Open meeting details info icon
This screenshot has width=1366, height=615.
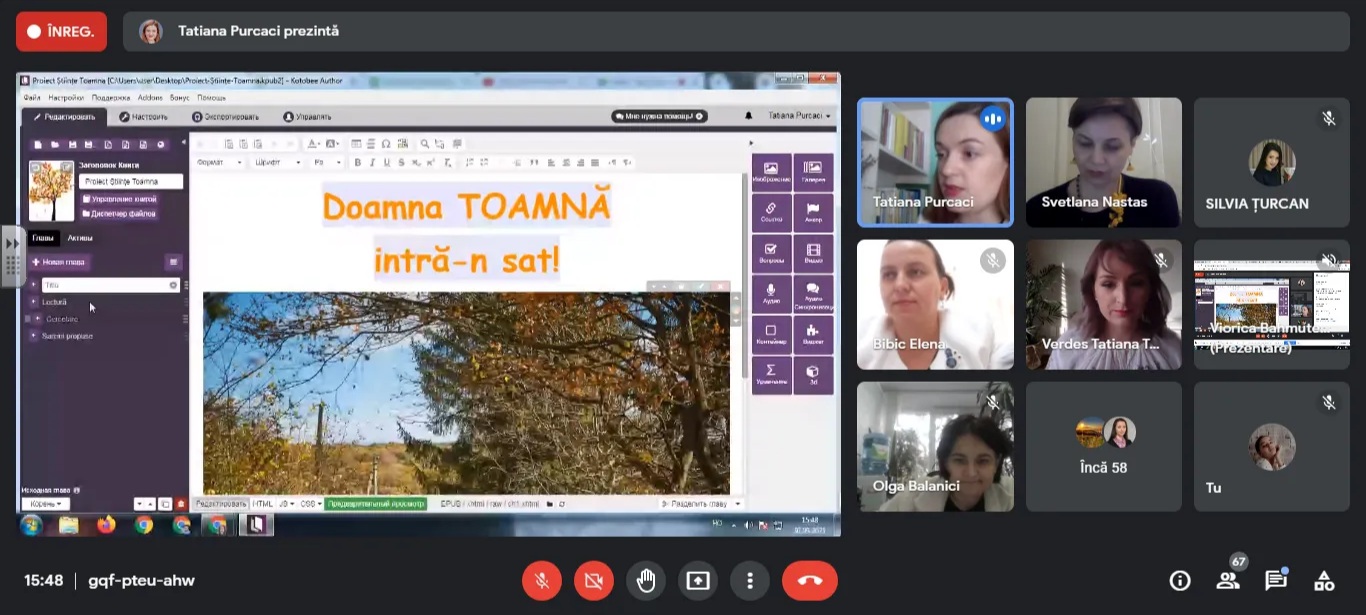coord(1180,580)
